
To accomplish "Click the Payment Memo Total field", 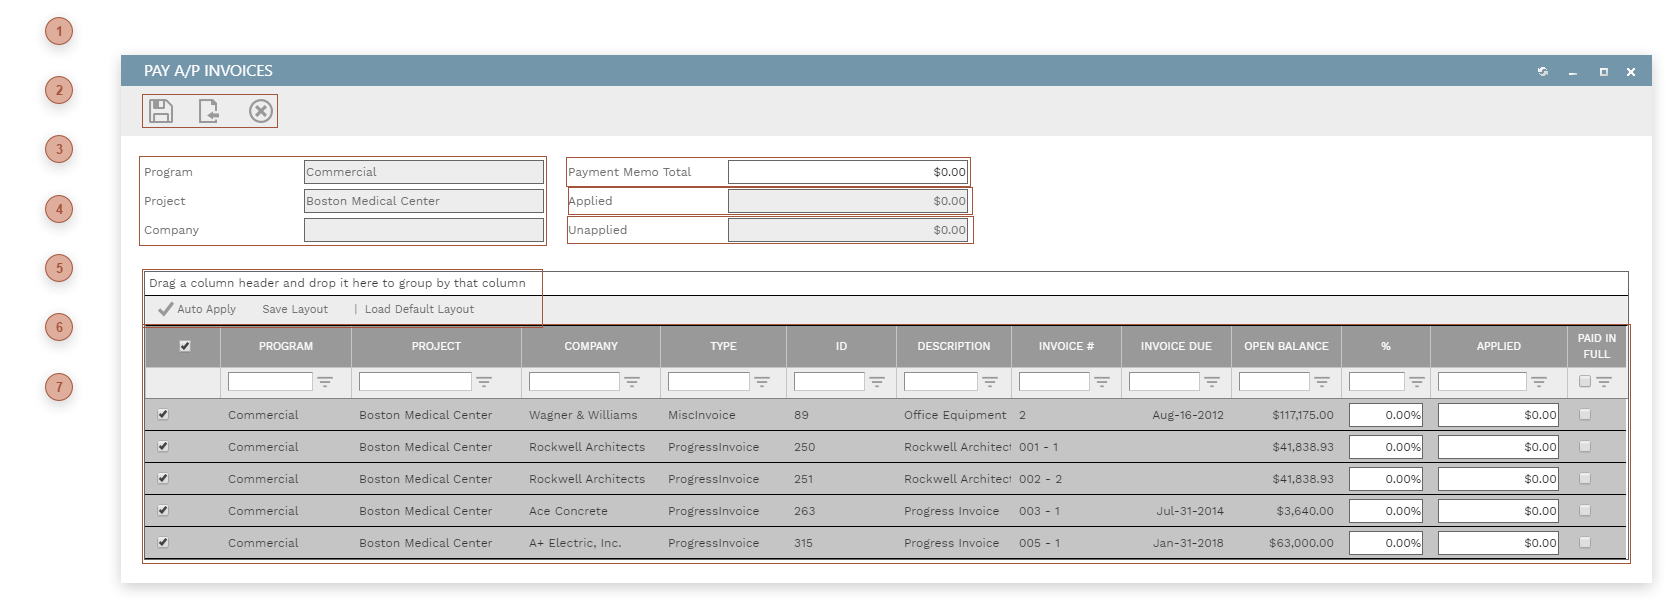I will [x=848, y=172].
